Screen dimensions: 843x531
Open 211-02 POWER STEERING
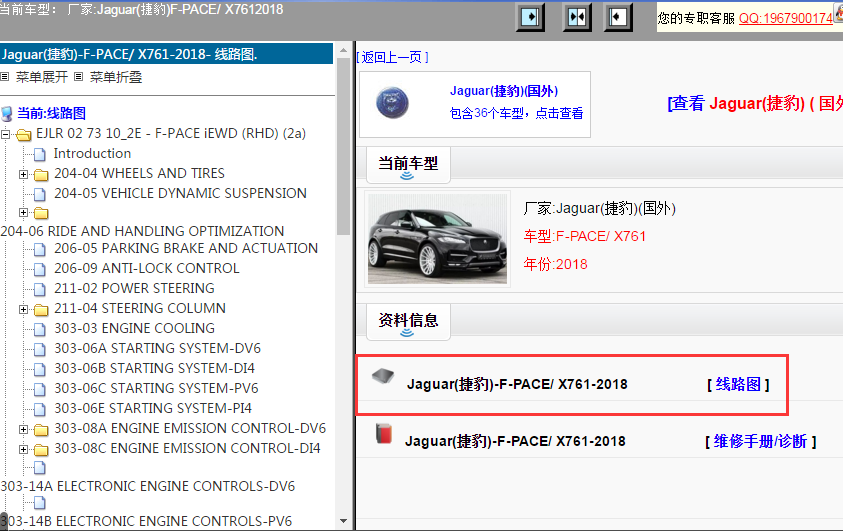tap(134, 289)
